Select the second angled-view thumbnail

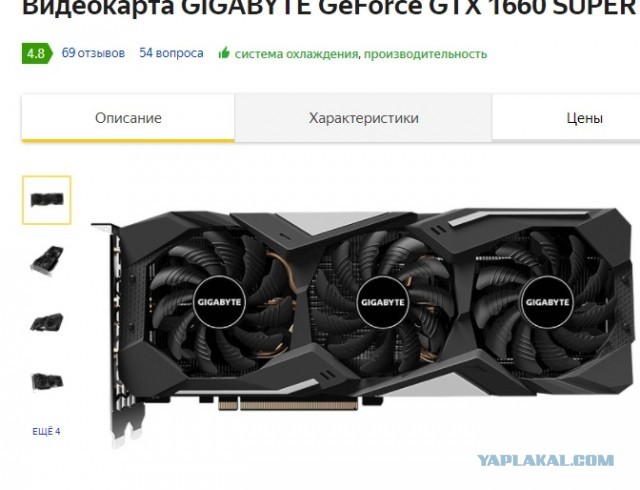pos(47,260)
